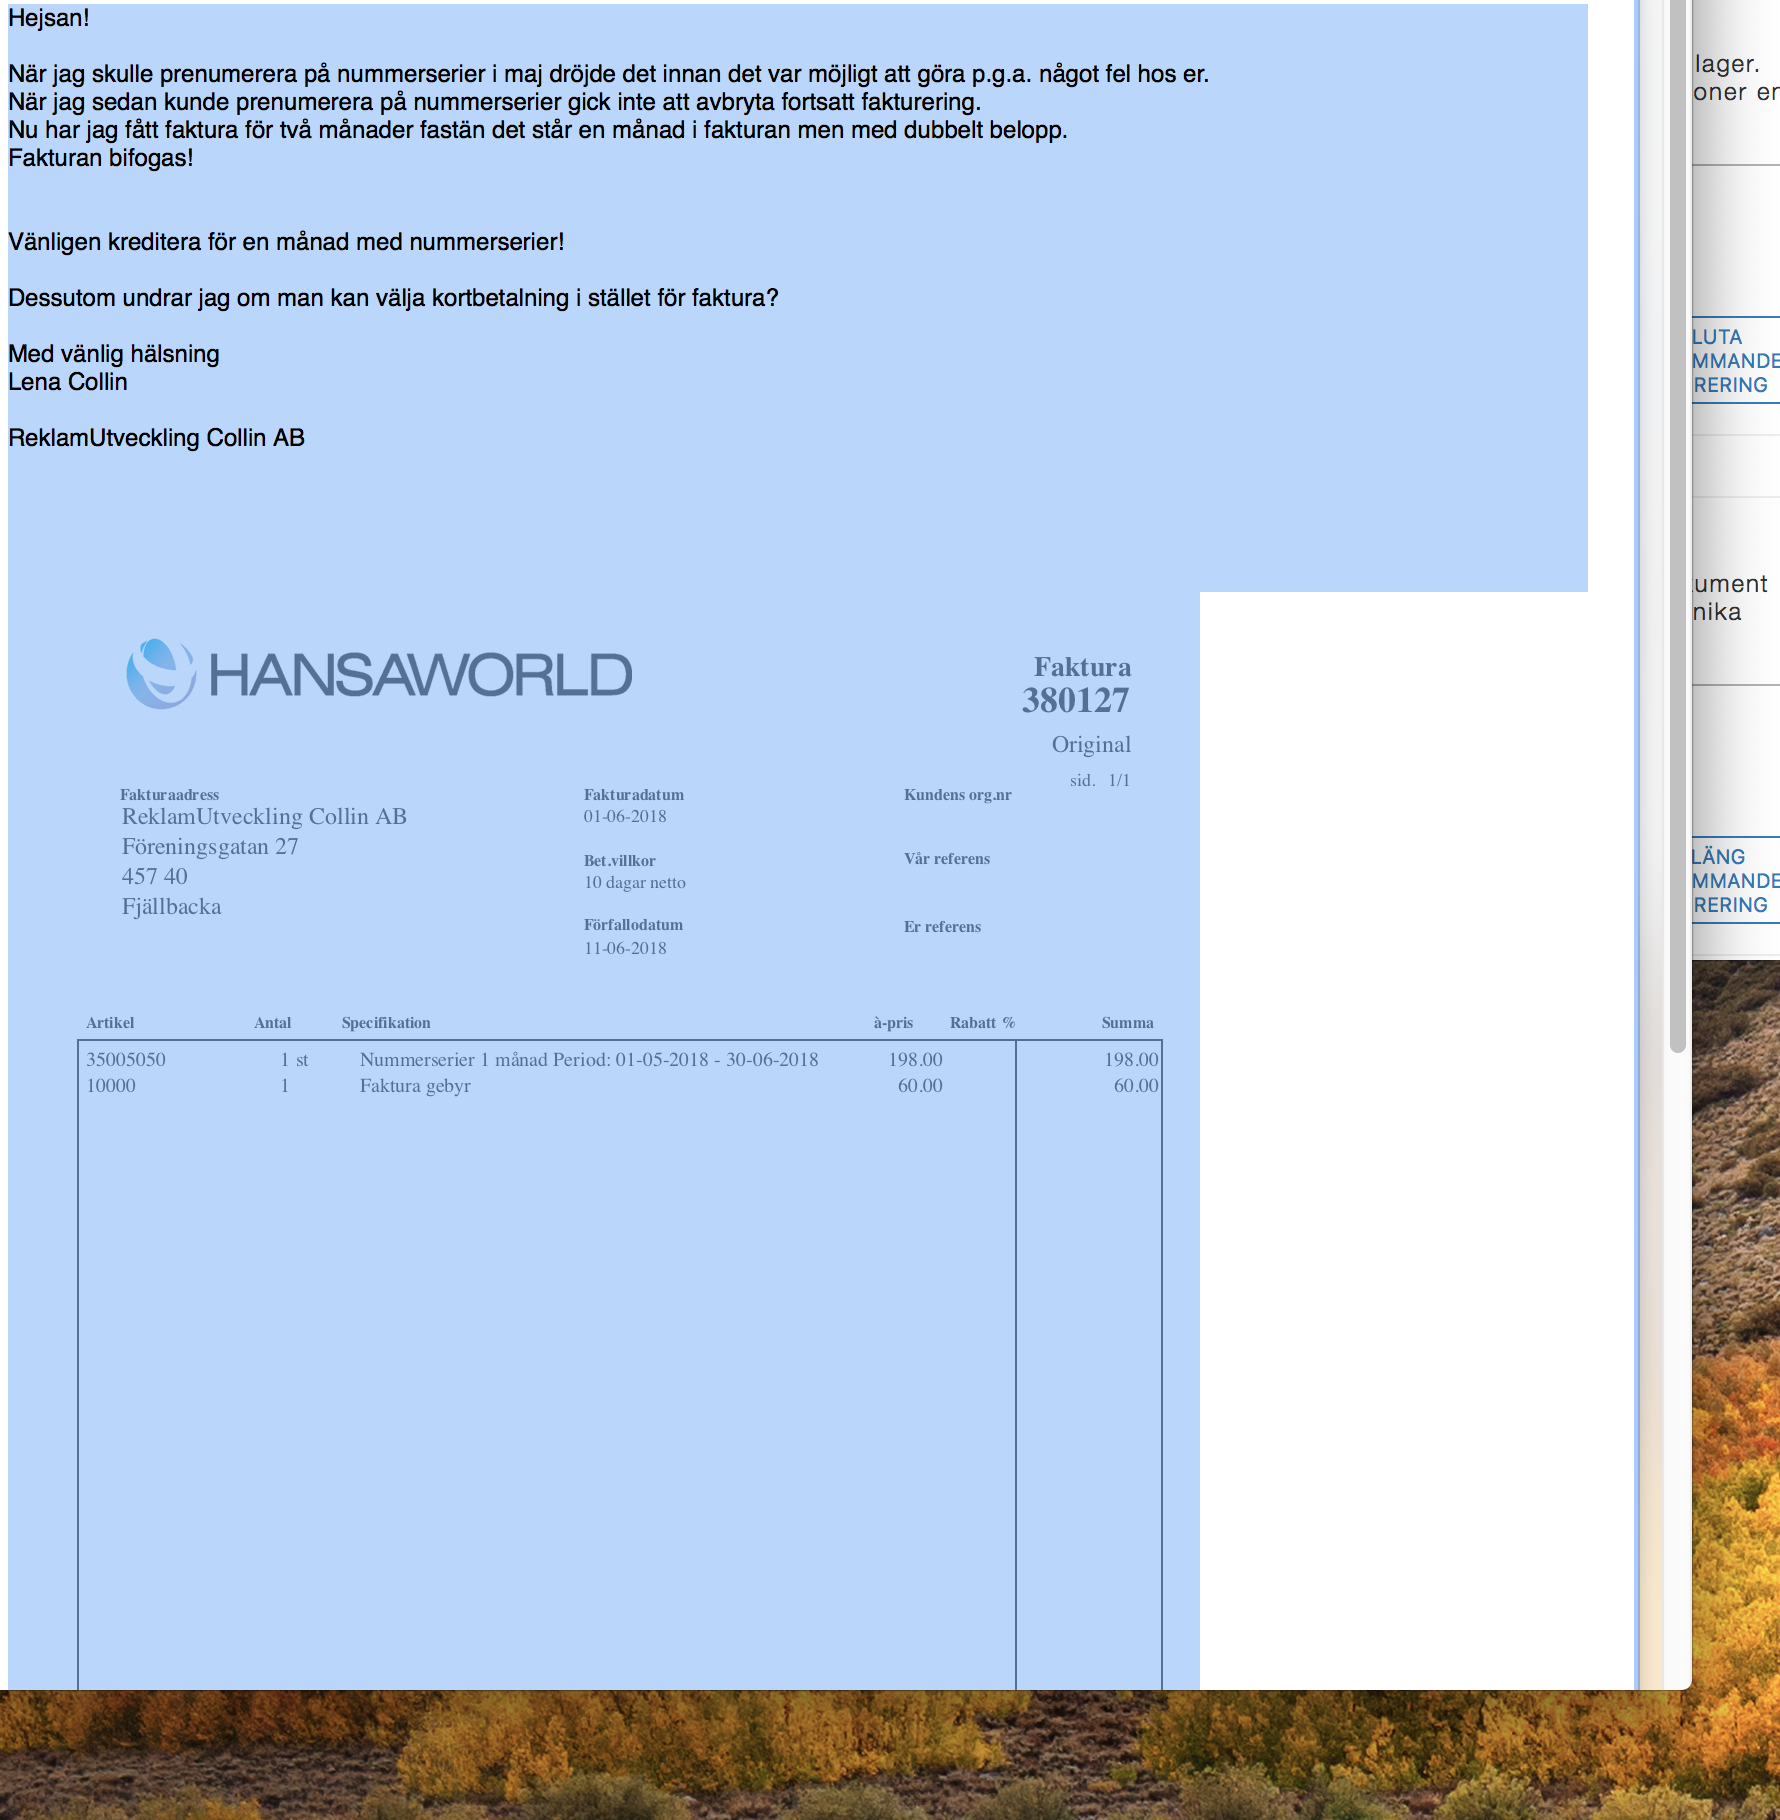Click partial 'LÄNG' link in background window

(1718, 857)
